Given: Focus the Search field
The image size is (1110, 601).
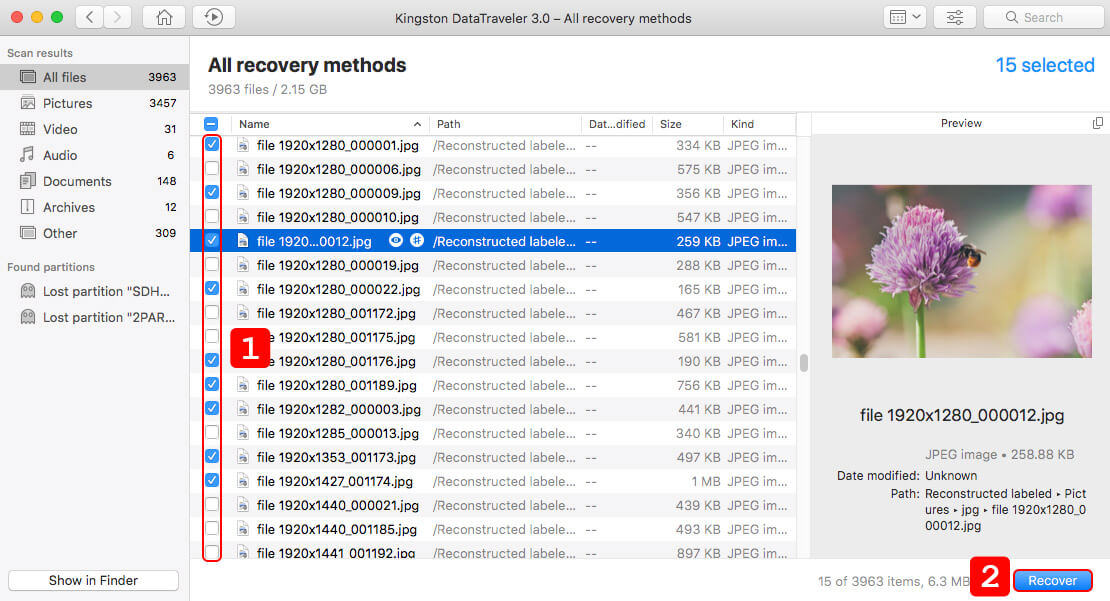Looking at the screenshot, I should (x=1044, y=17).
